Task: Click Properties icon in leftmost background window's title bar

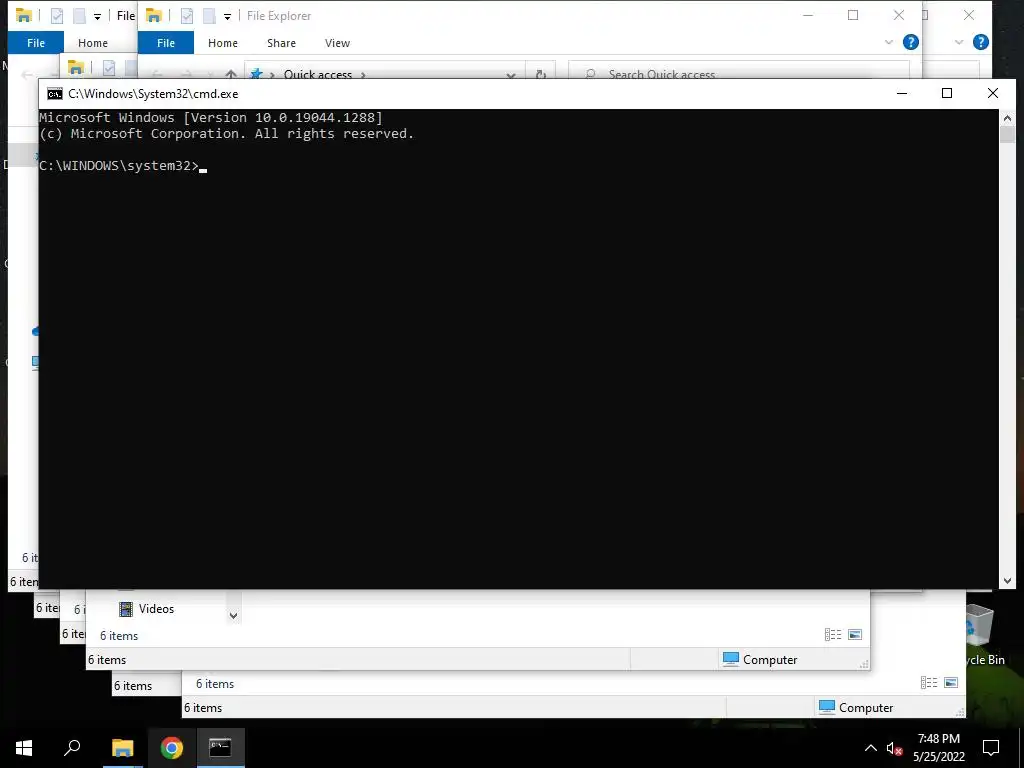Action: pos(57,16)
